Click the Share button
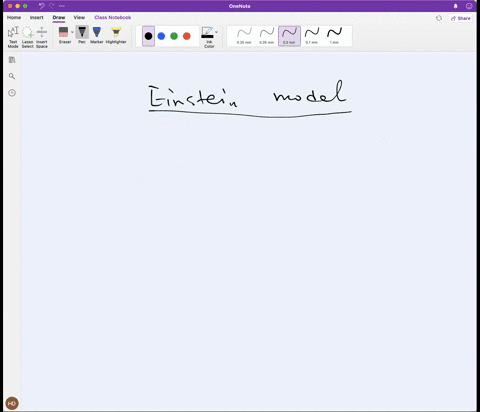This screenshot has width=480, height=412. pos(461,18)
